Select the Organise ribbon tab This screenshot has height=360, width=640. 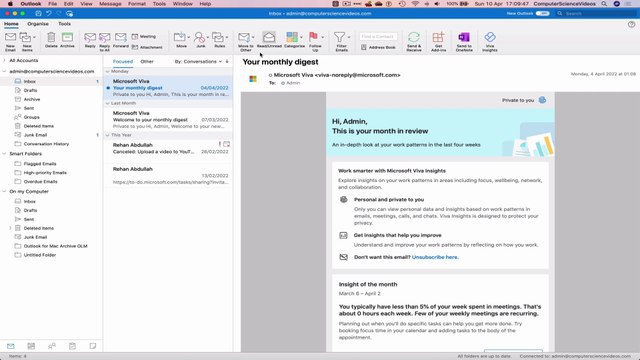pyautogui.click(x=38, y=24)
